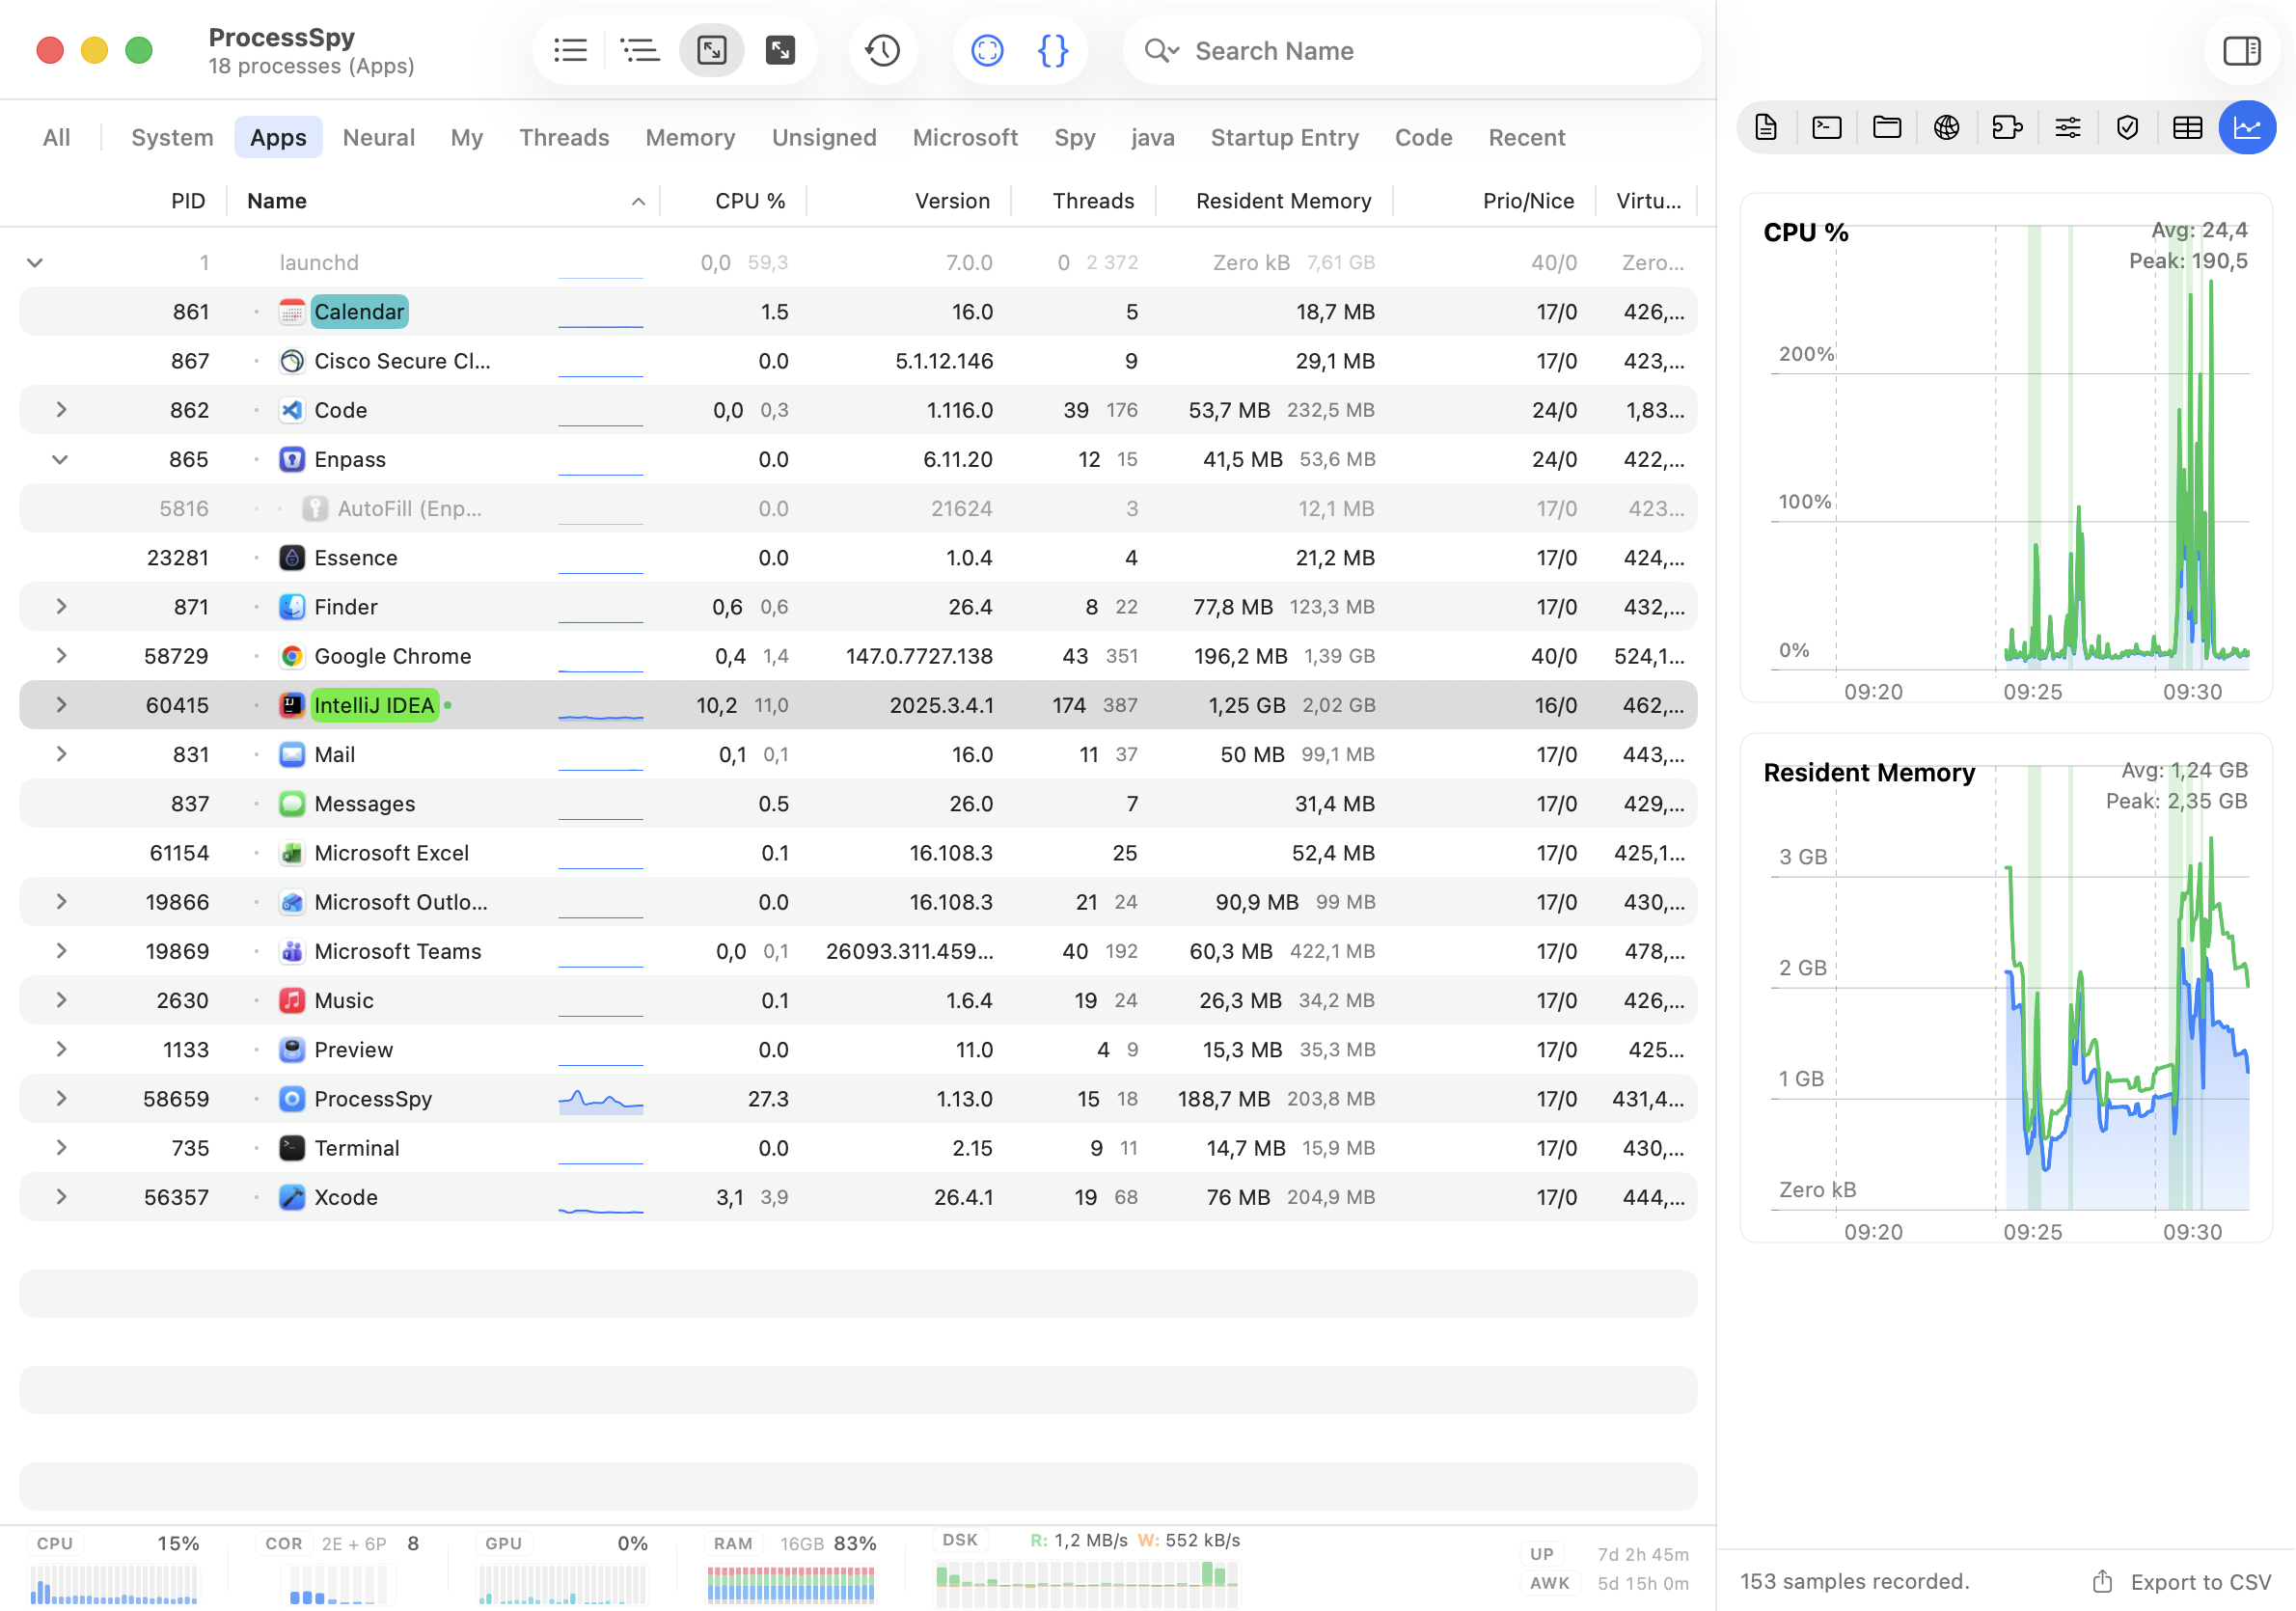Click the Microsoft Excel icon
Viewport: 2296px width, 1611px height.
point(291,853)
